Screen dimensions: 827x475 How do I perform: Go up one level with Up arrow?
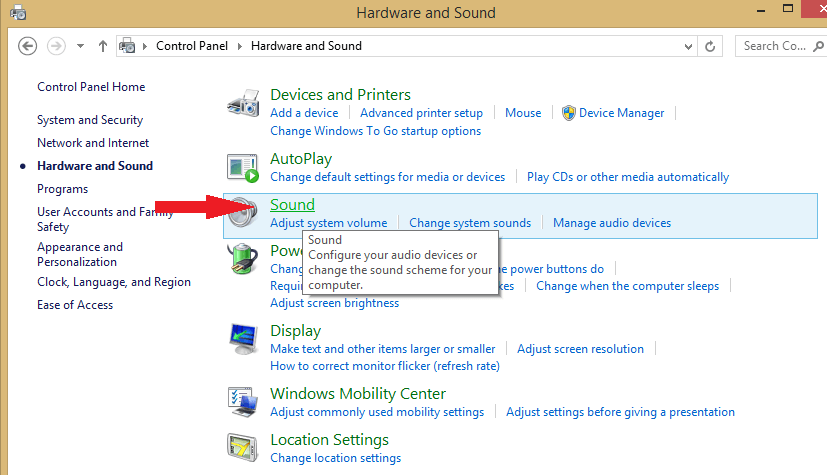[x=103, y=46]
